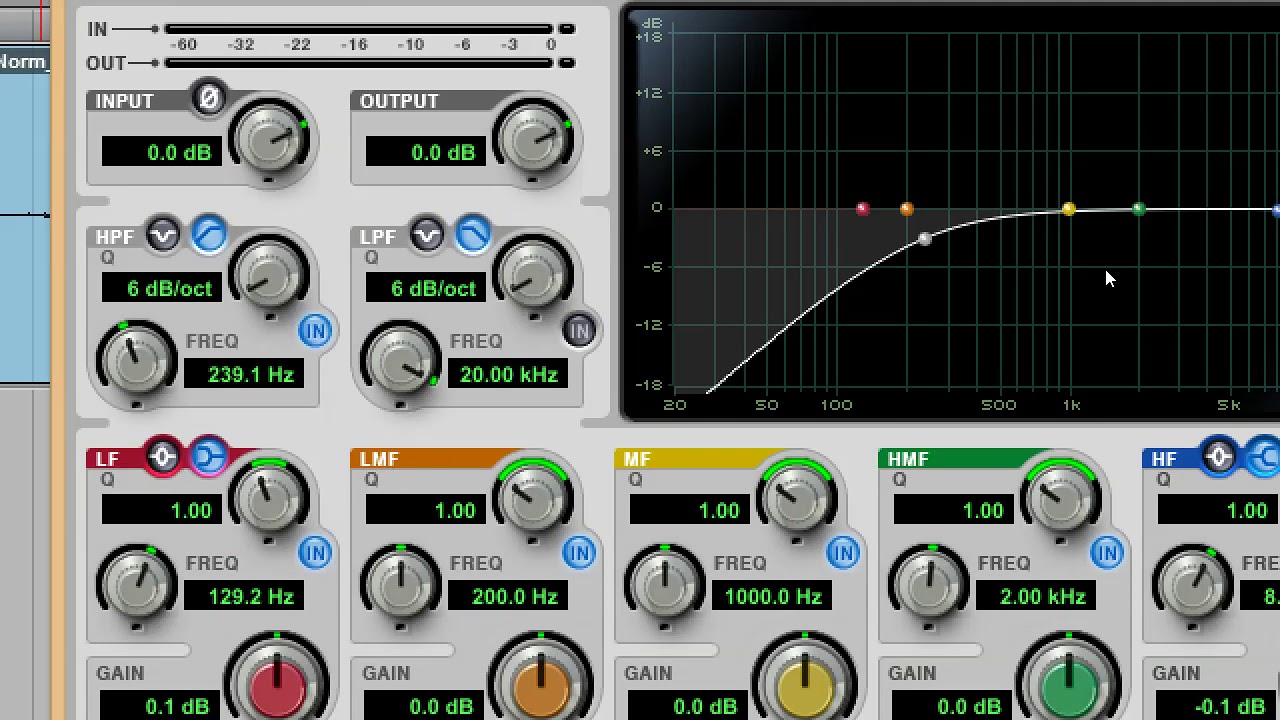
Task: Toggle the input phase invert button
Action: pos(209,98)
